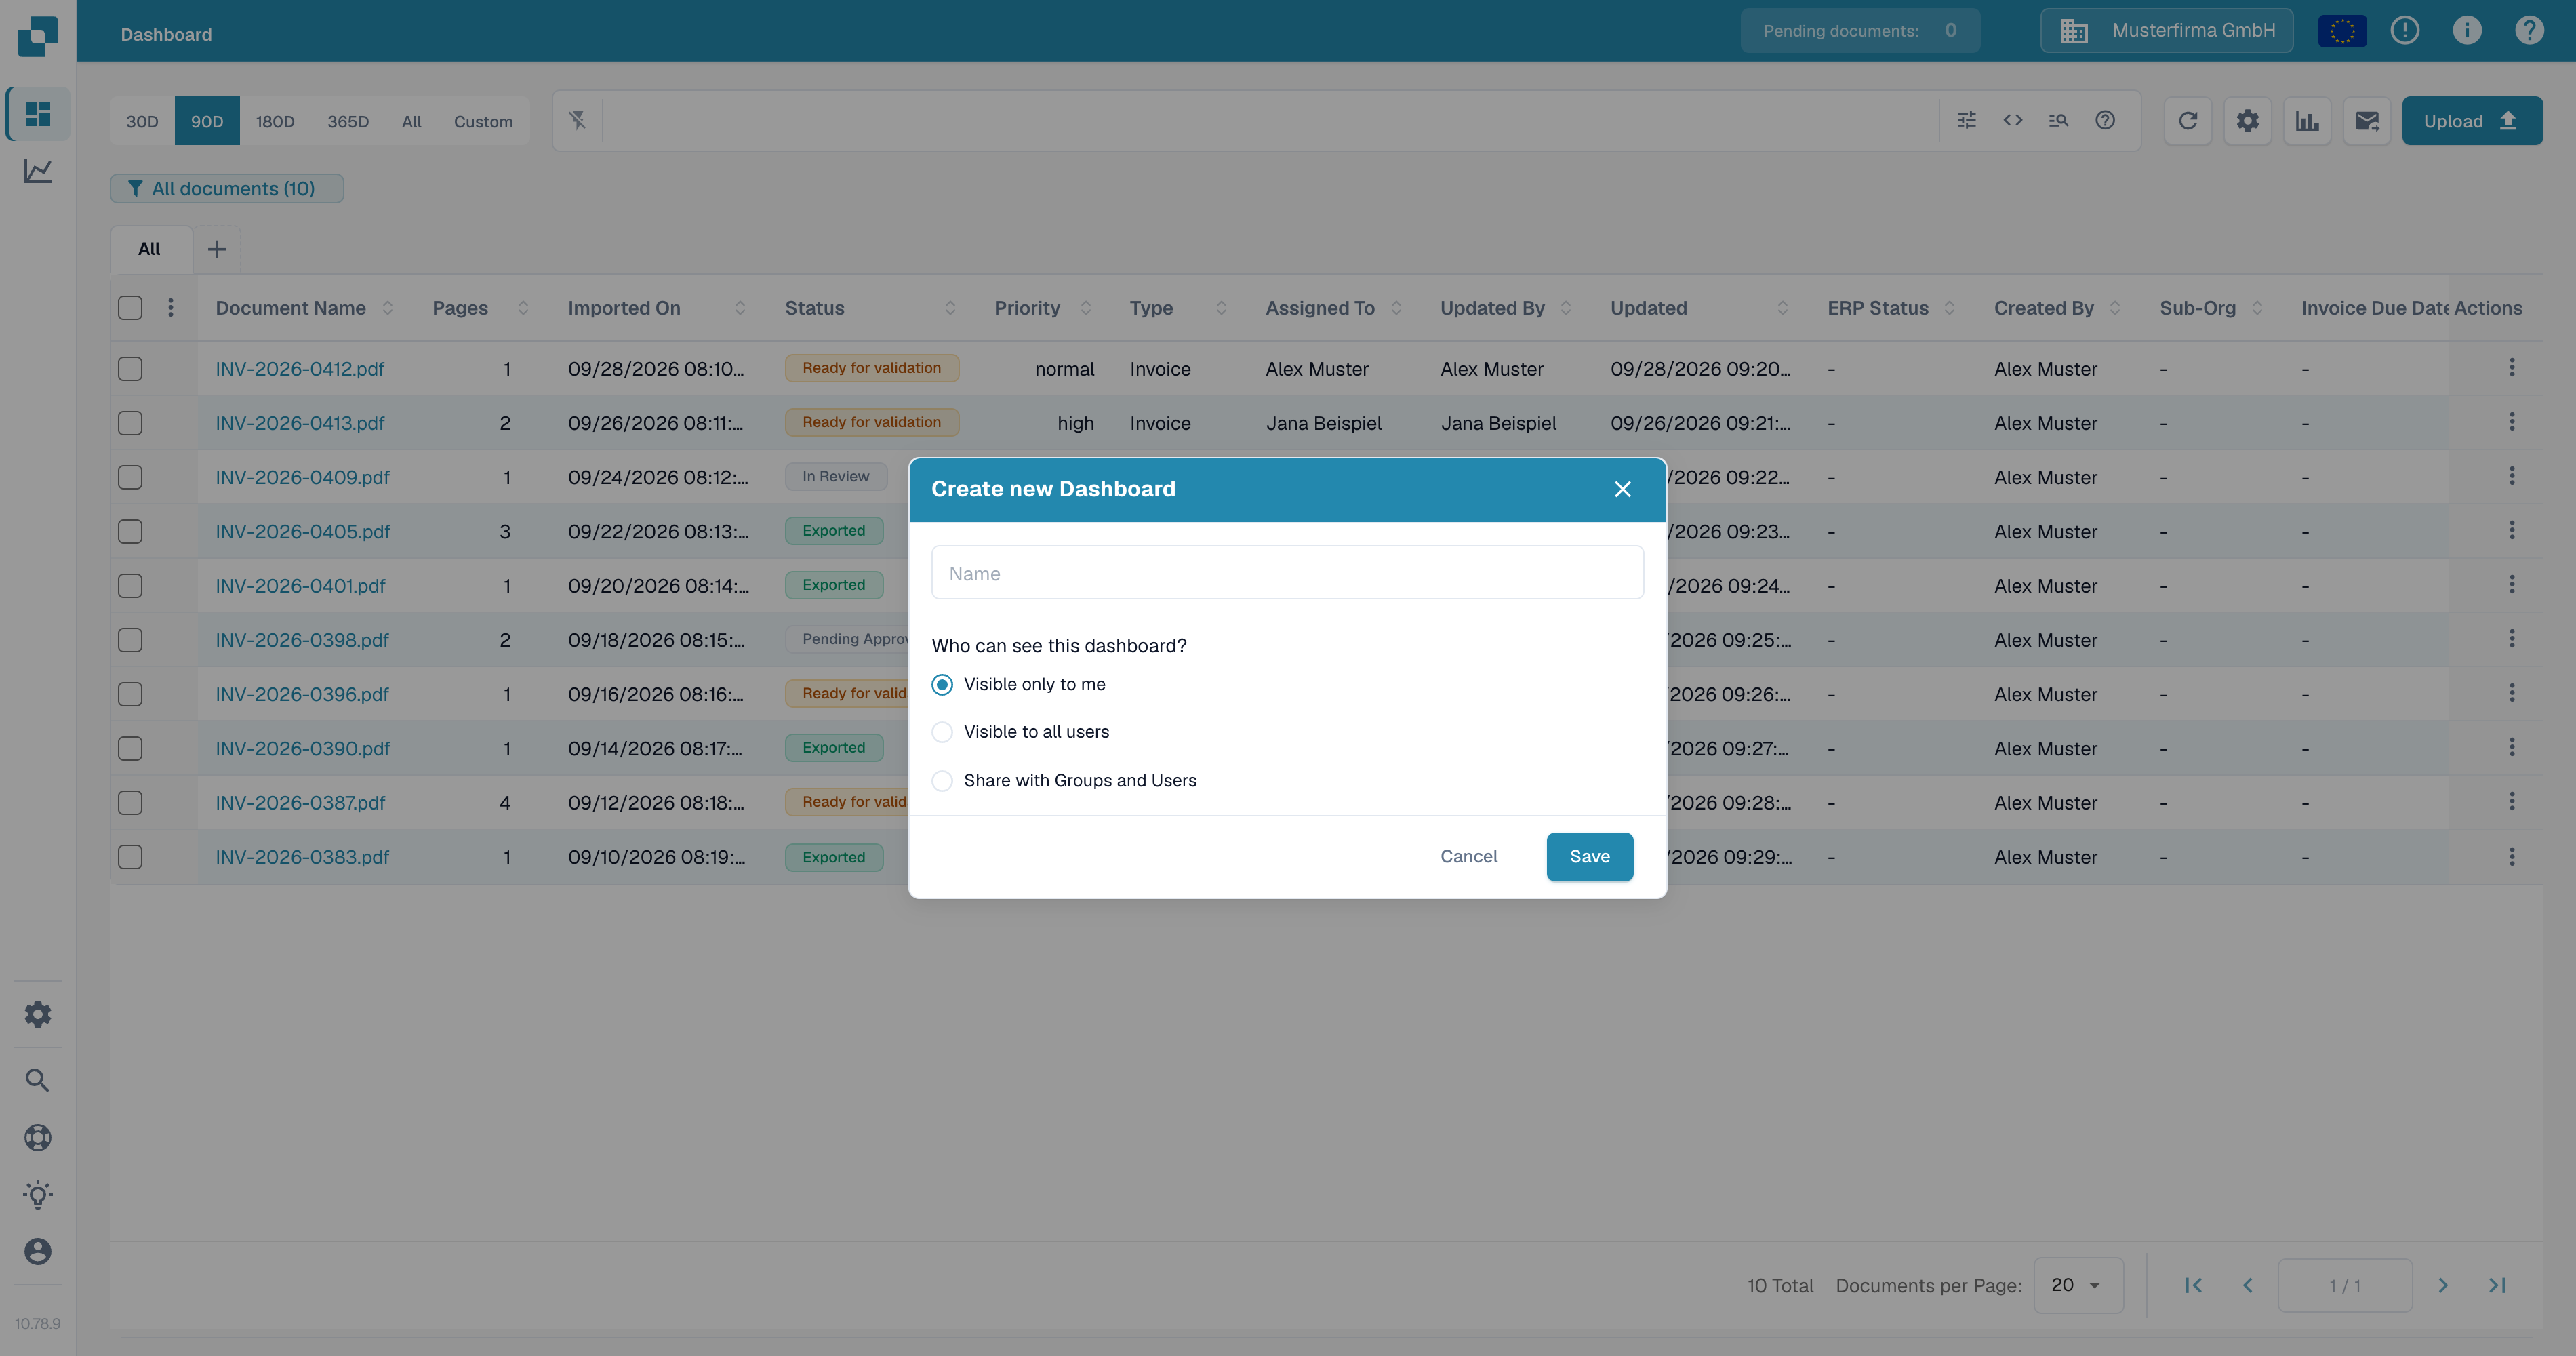
Task: Tick the select-all checkbox in table header
Action: tap(130, 308)
